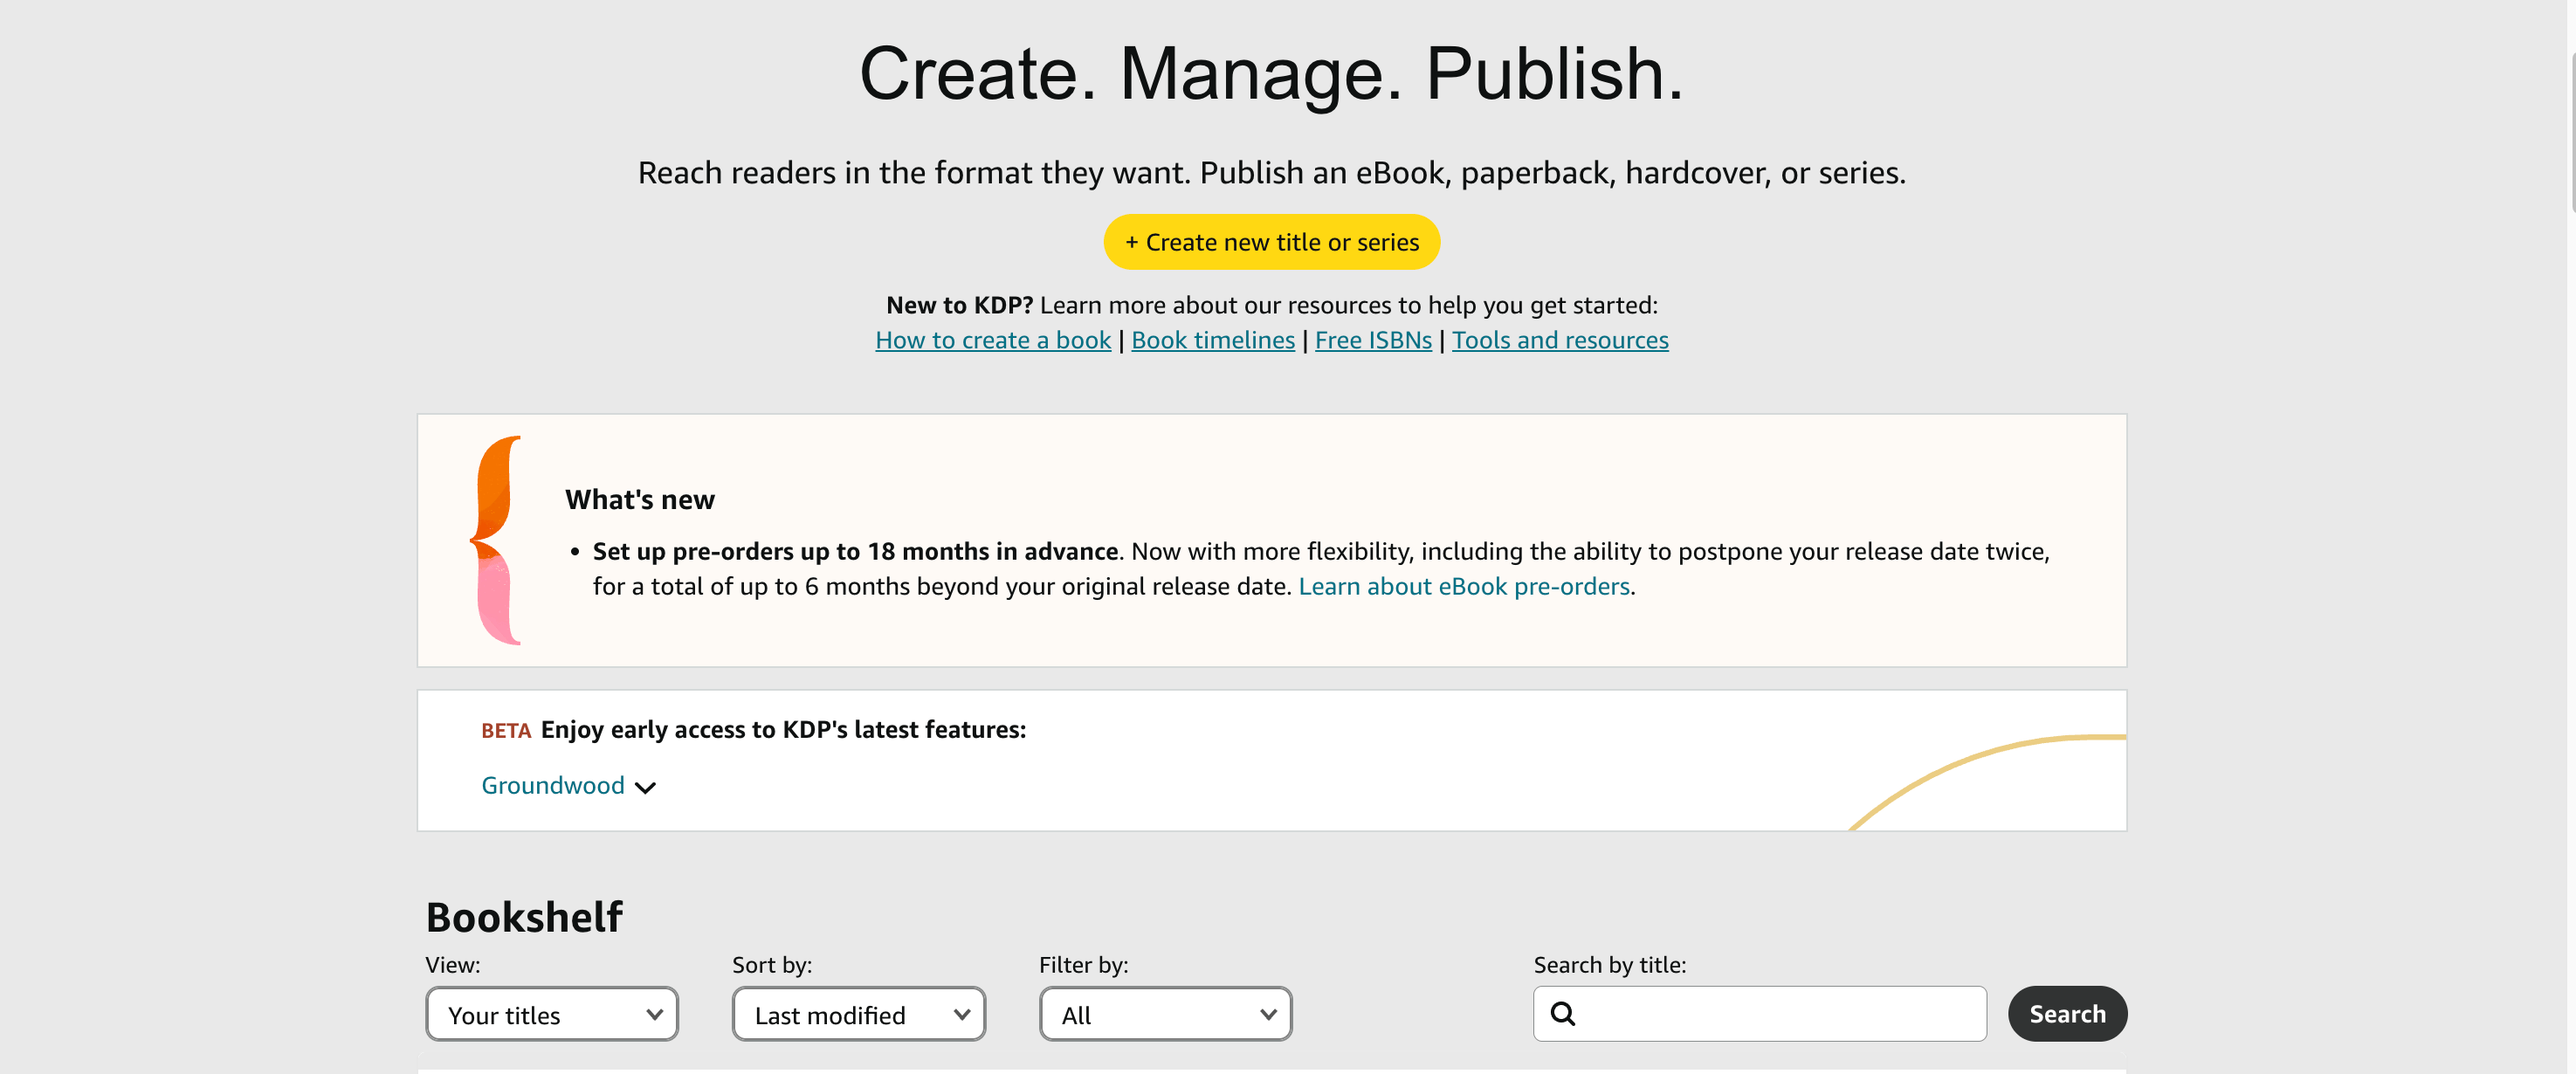
Task: Open the View dropdown showing Your titles
Action: 552,1014
